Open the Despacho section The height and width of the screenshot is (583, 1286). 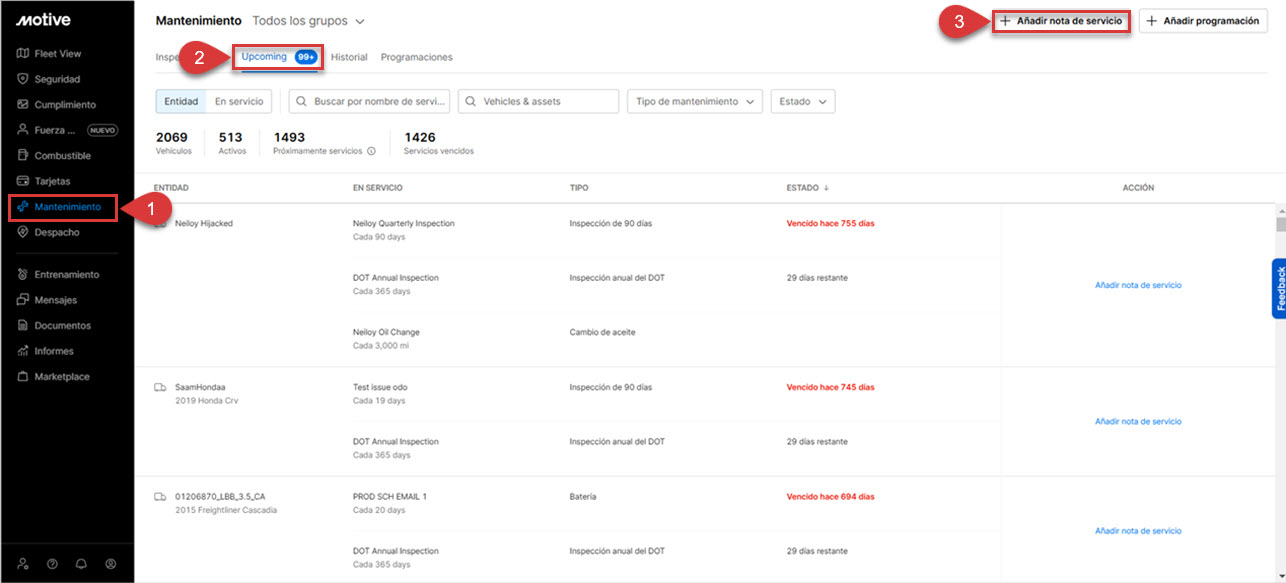tap(56, 232)
